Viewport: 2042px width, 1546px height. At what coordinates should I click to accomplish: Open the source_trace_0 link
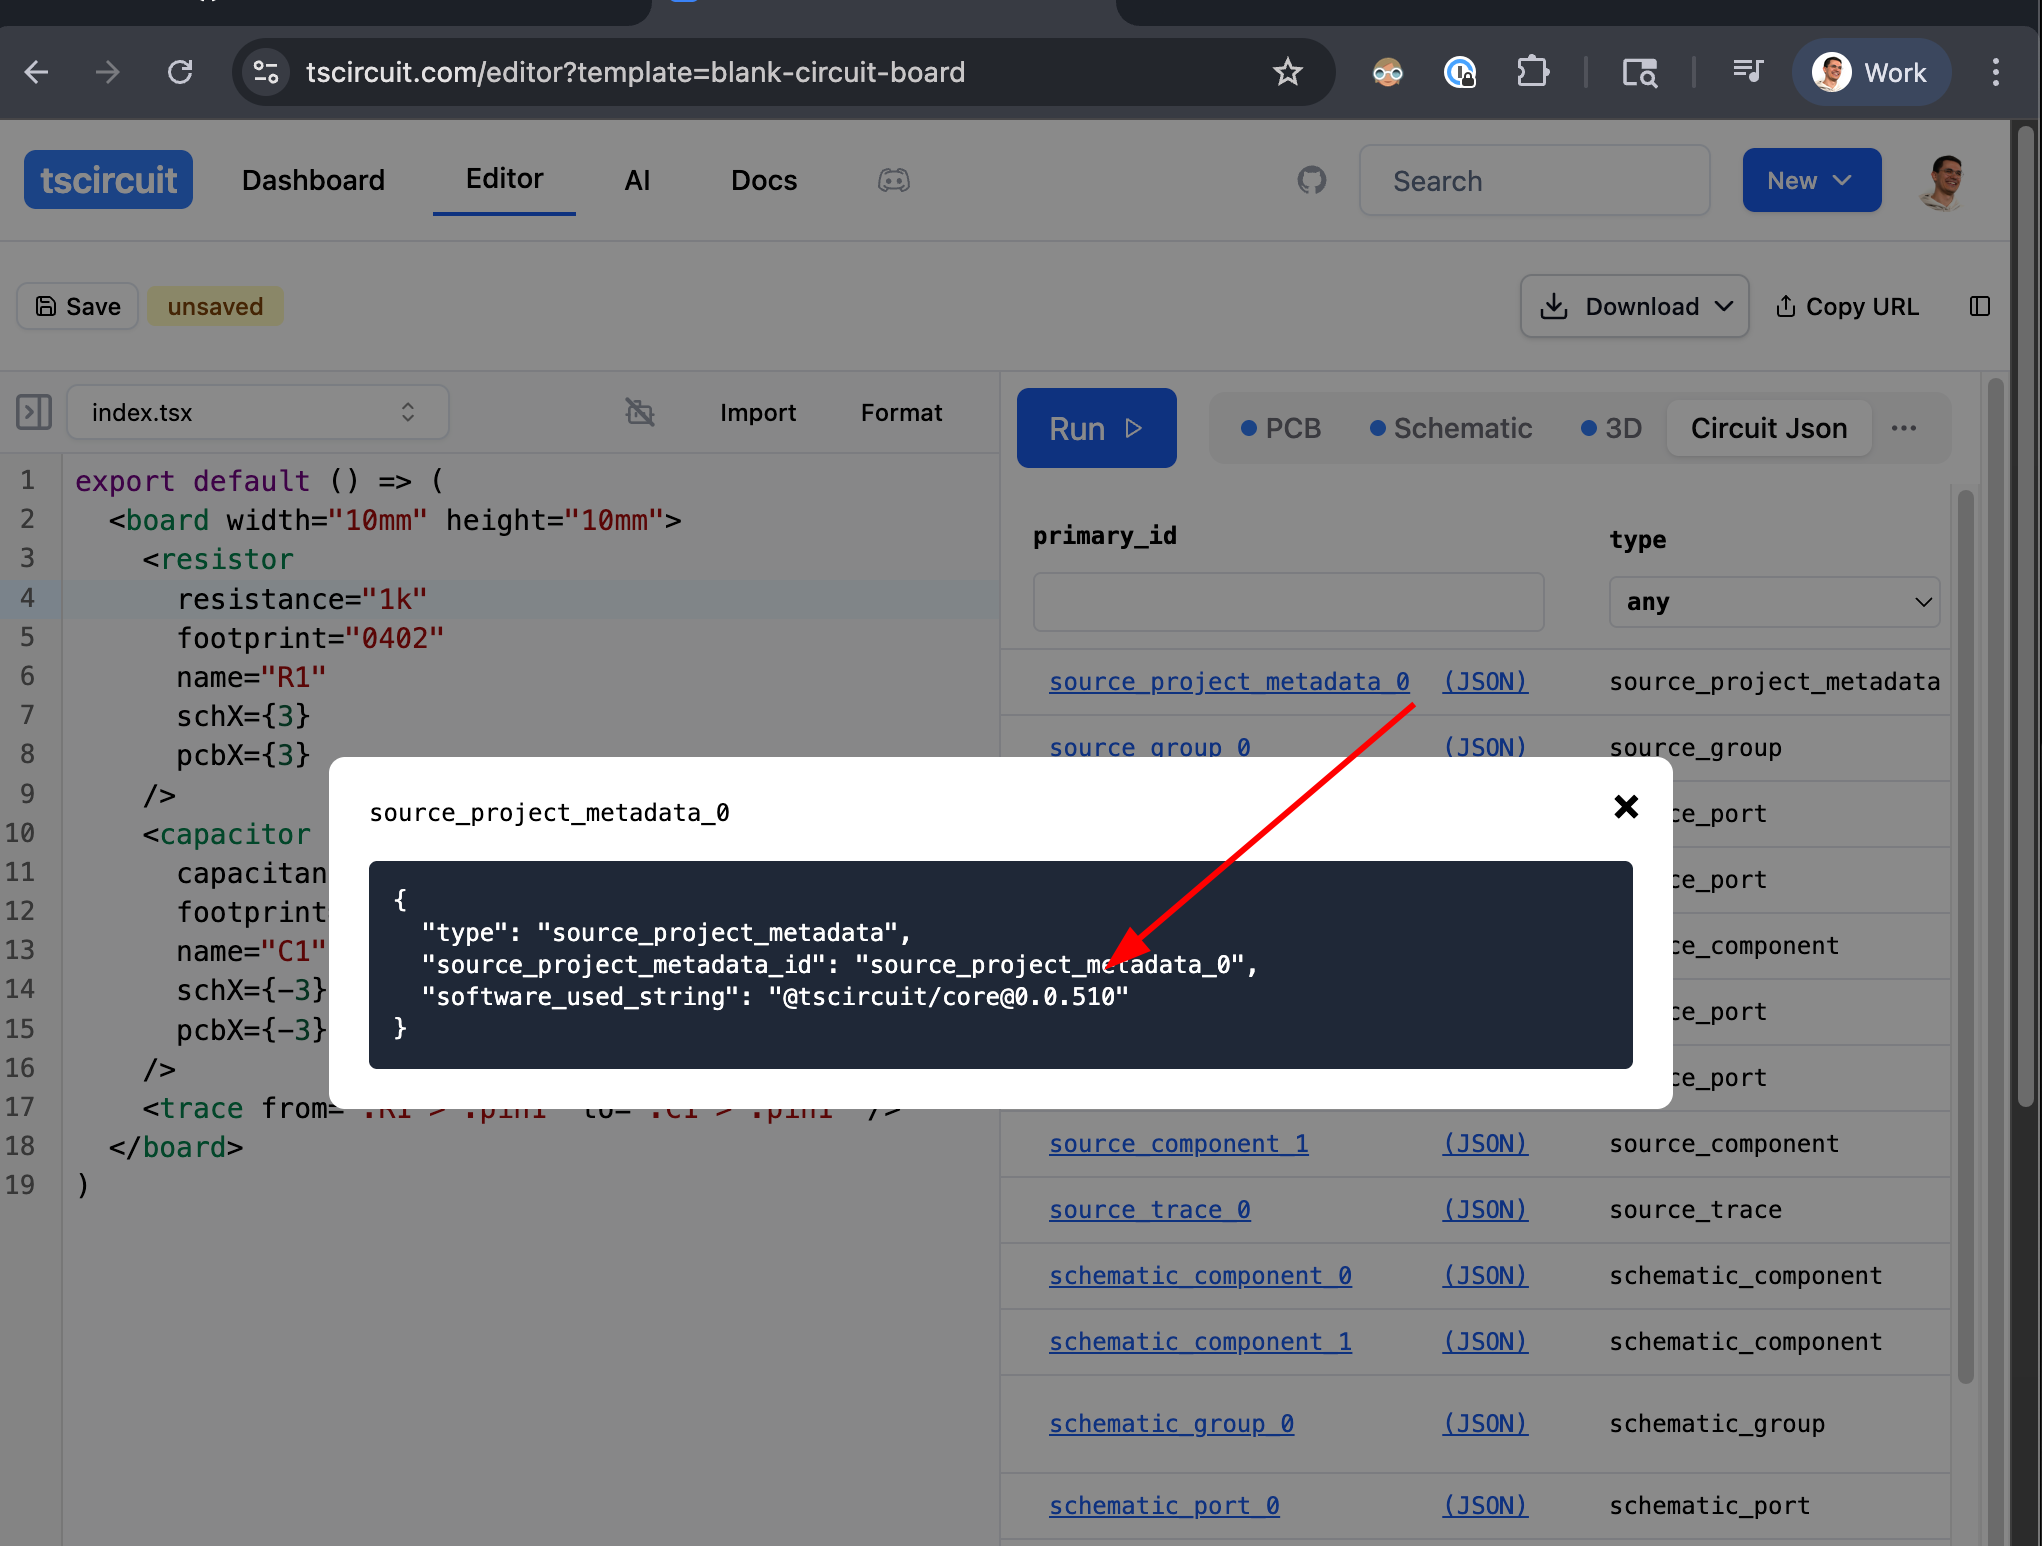coord(1149,1209)
